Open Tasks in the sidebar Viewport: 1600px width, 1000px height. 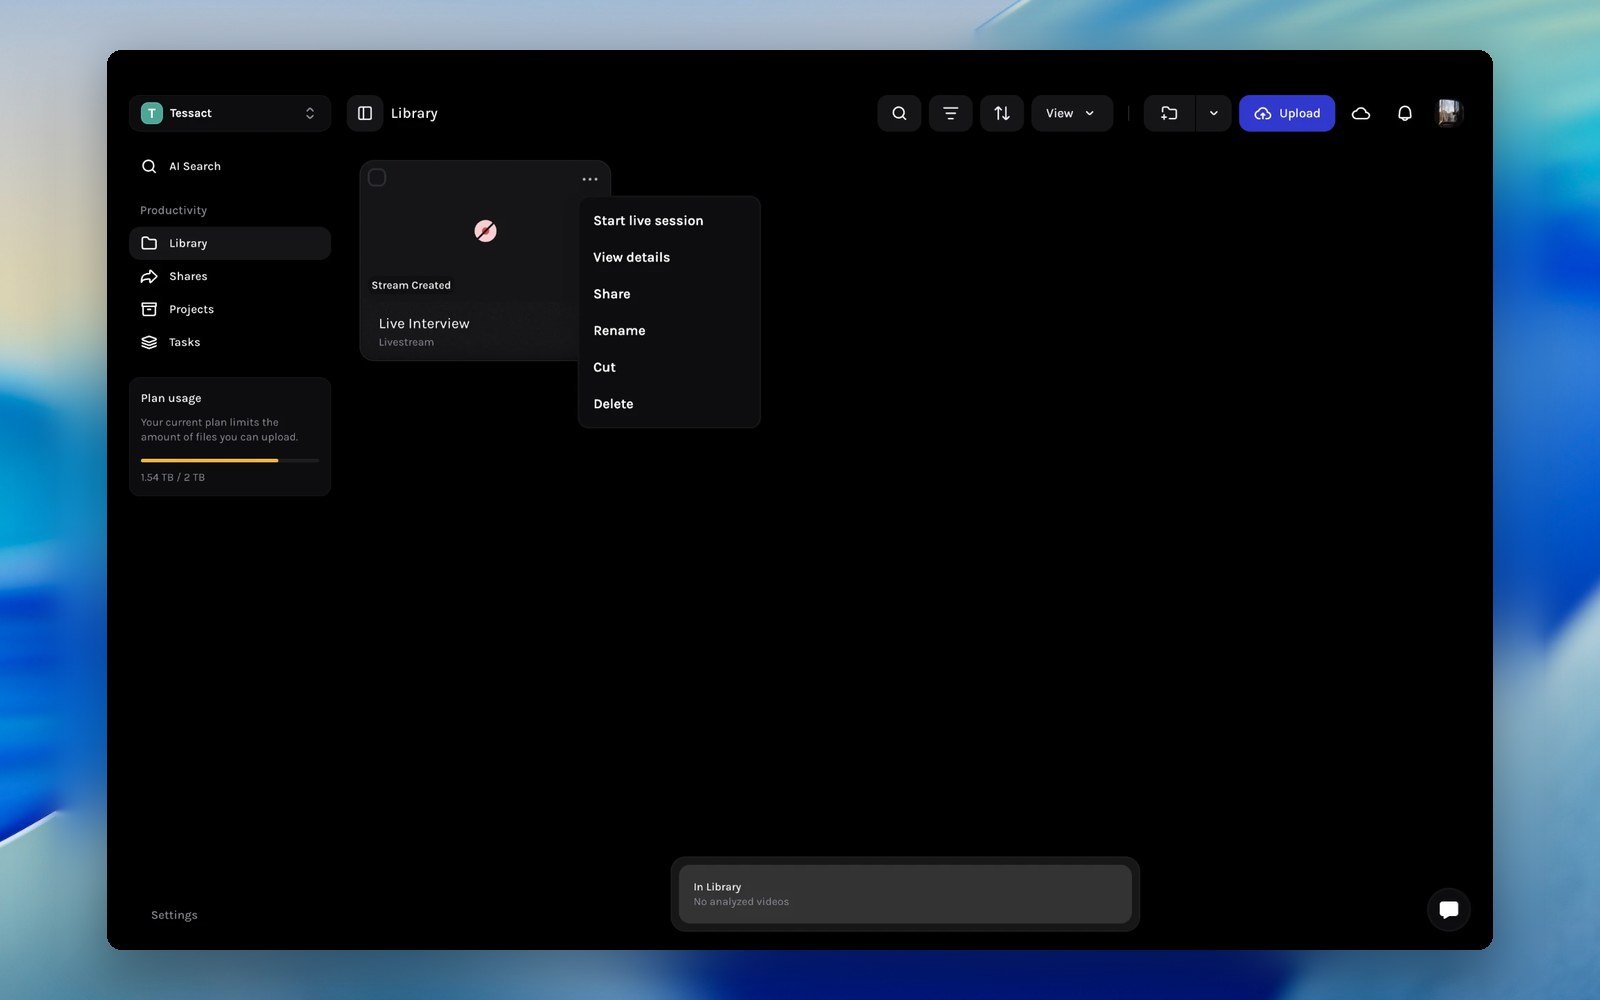click(x=230, y=342)
